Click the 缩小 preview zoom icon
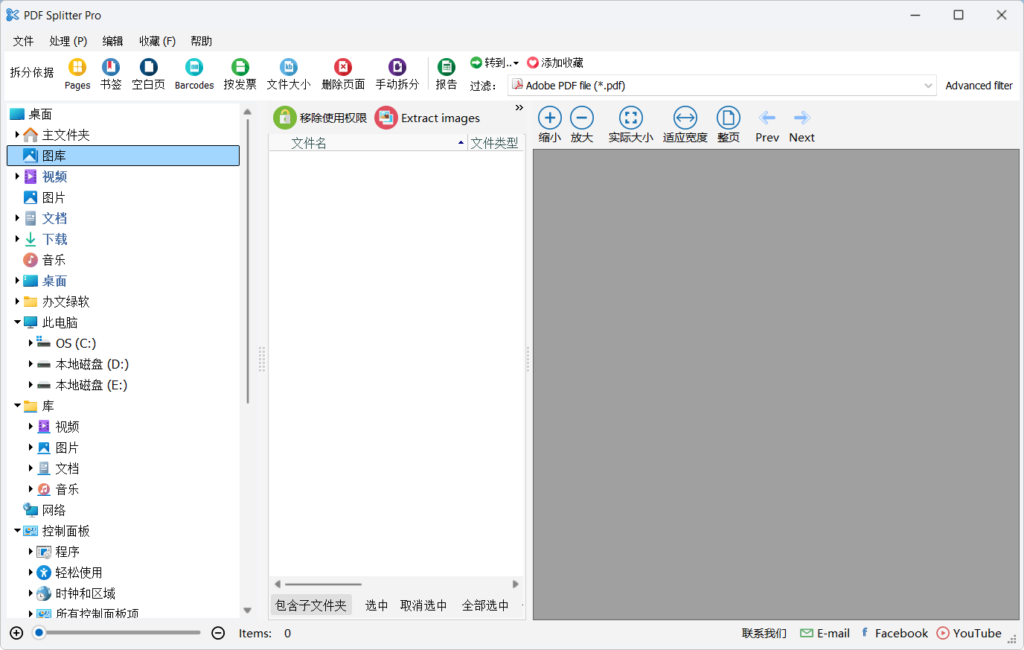The height and width of the screenshot is (650, 1024). [x=549, y=125]
